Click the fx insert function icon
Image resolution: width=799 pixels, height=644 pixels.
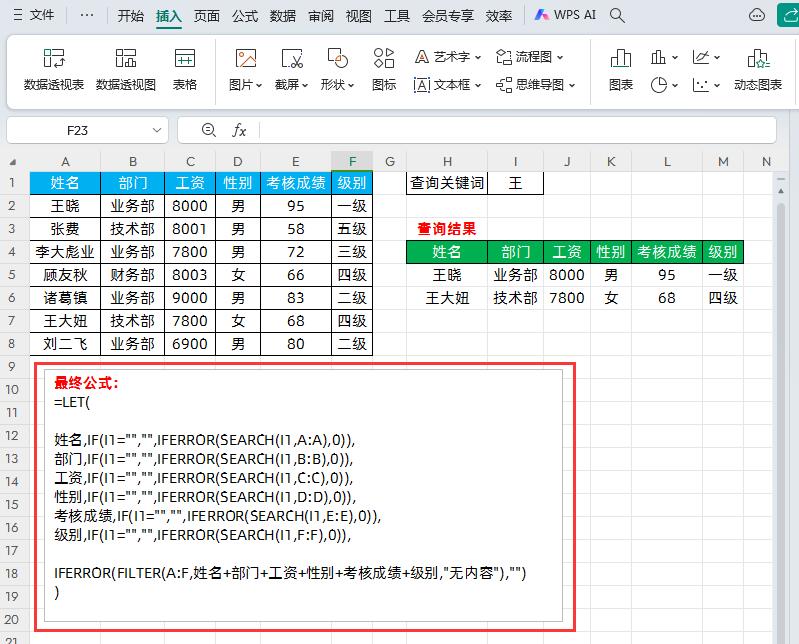[239, 130]
